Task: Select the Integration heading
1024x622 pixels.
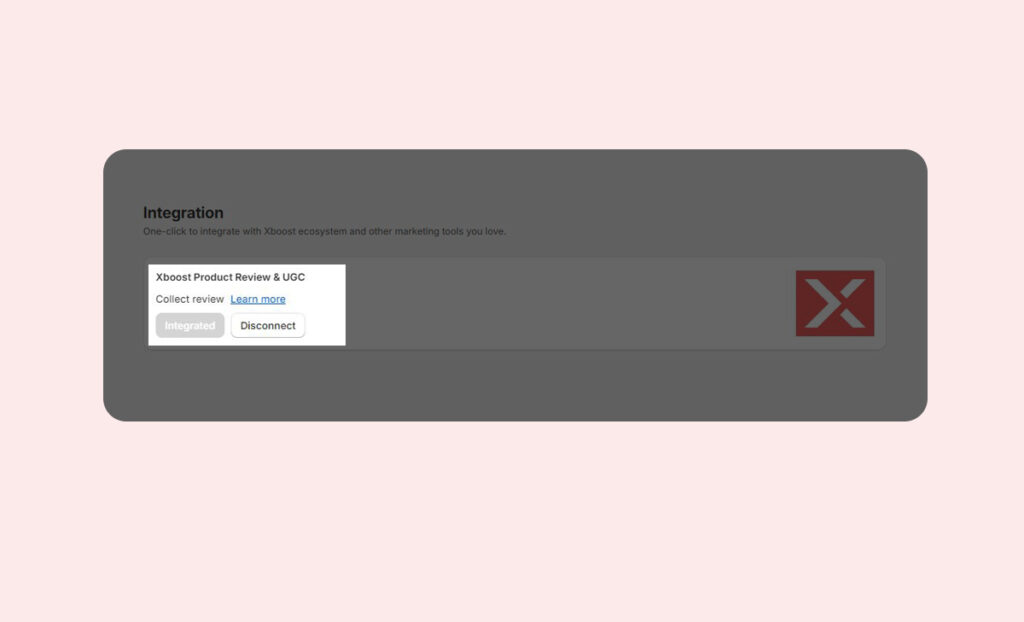Action: [183, 213]
